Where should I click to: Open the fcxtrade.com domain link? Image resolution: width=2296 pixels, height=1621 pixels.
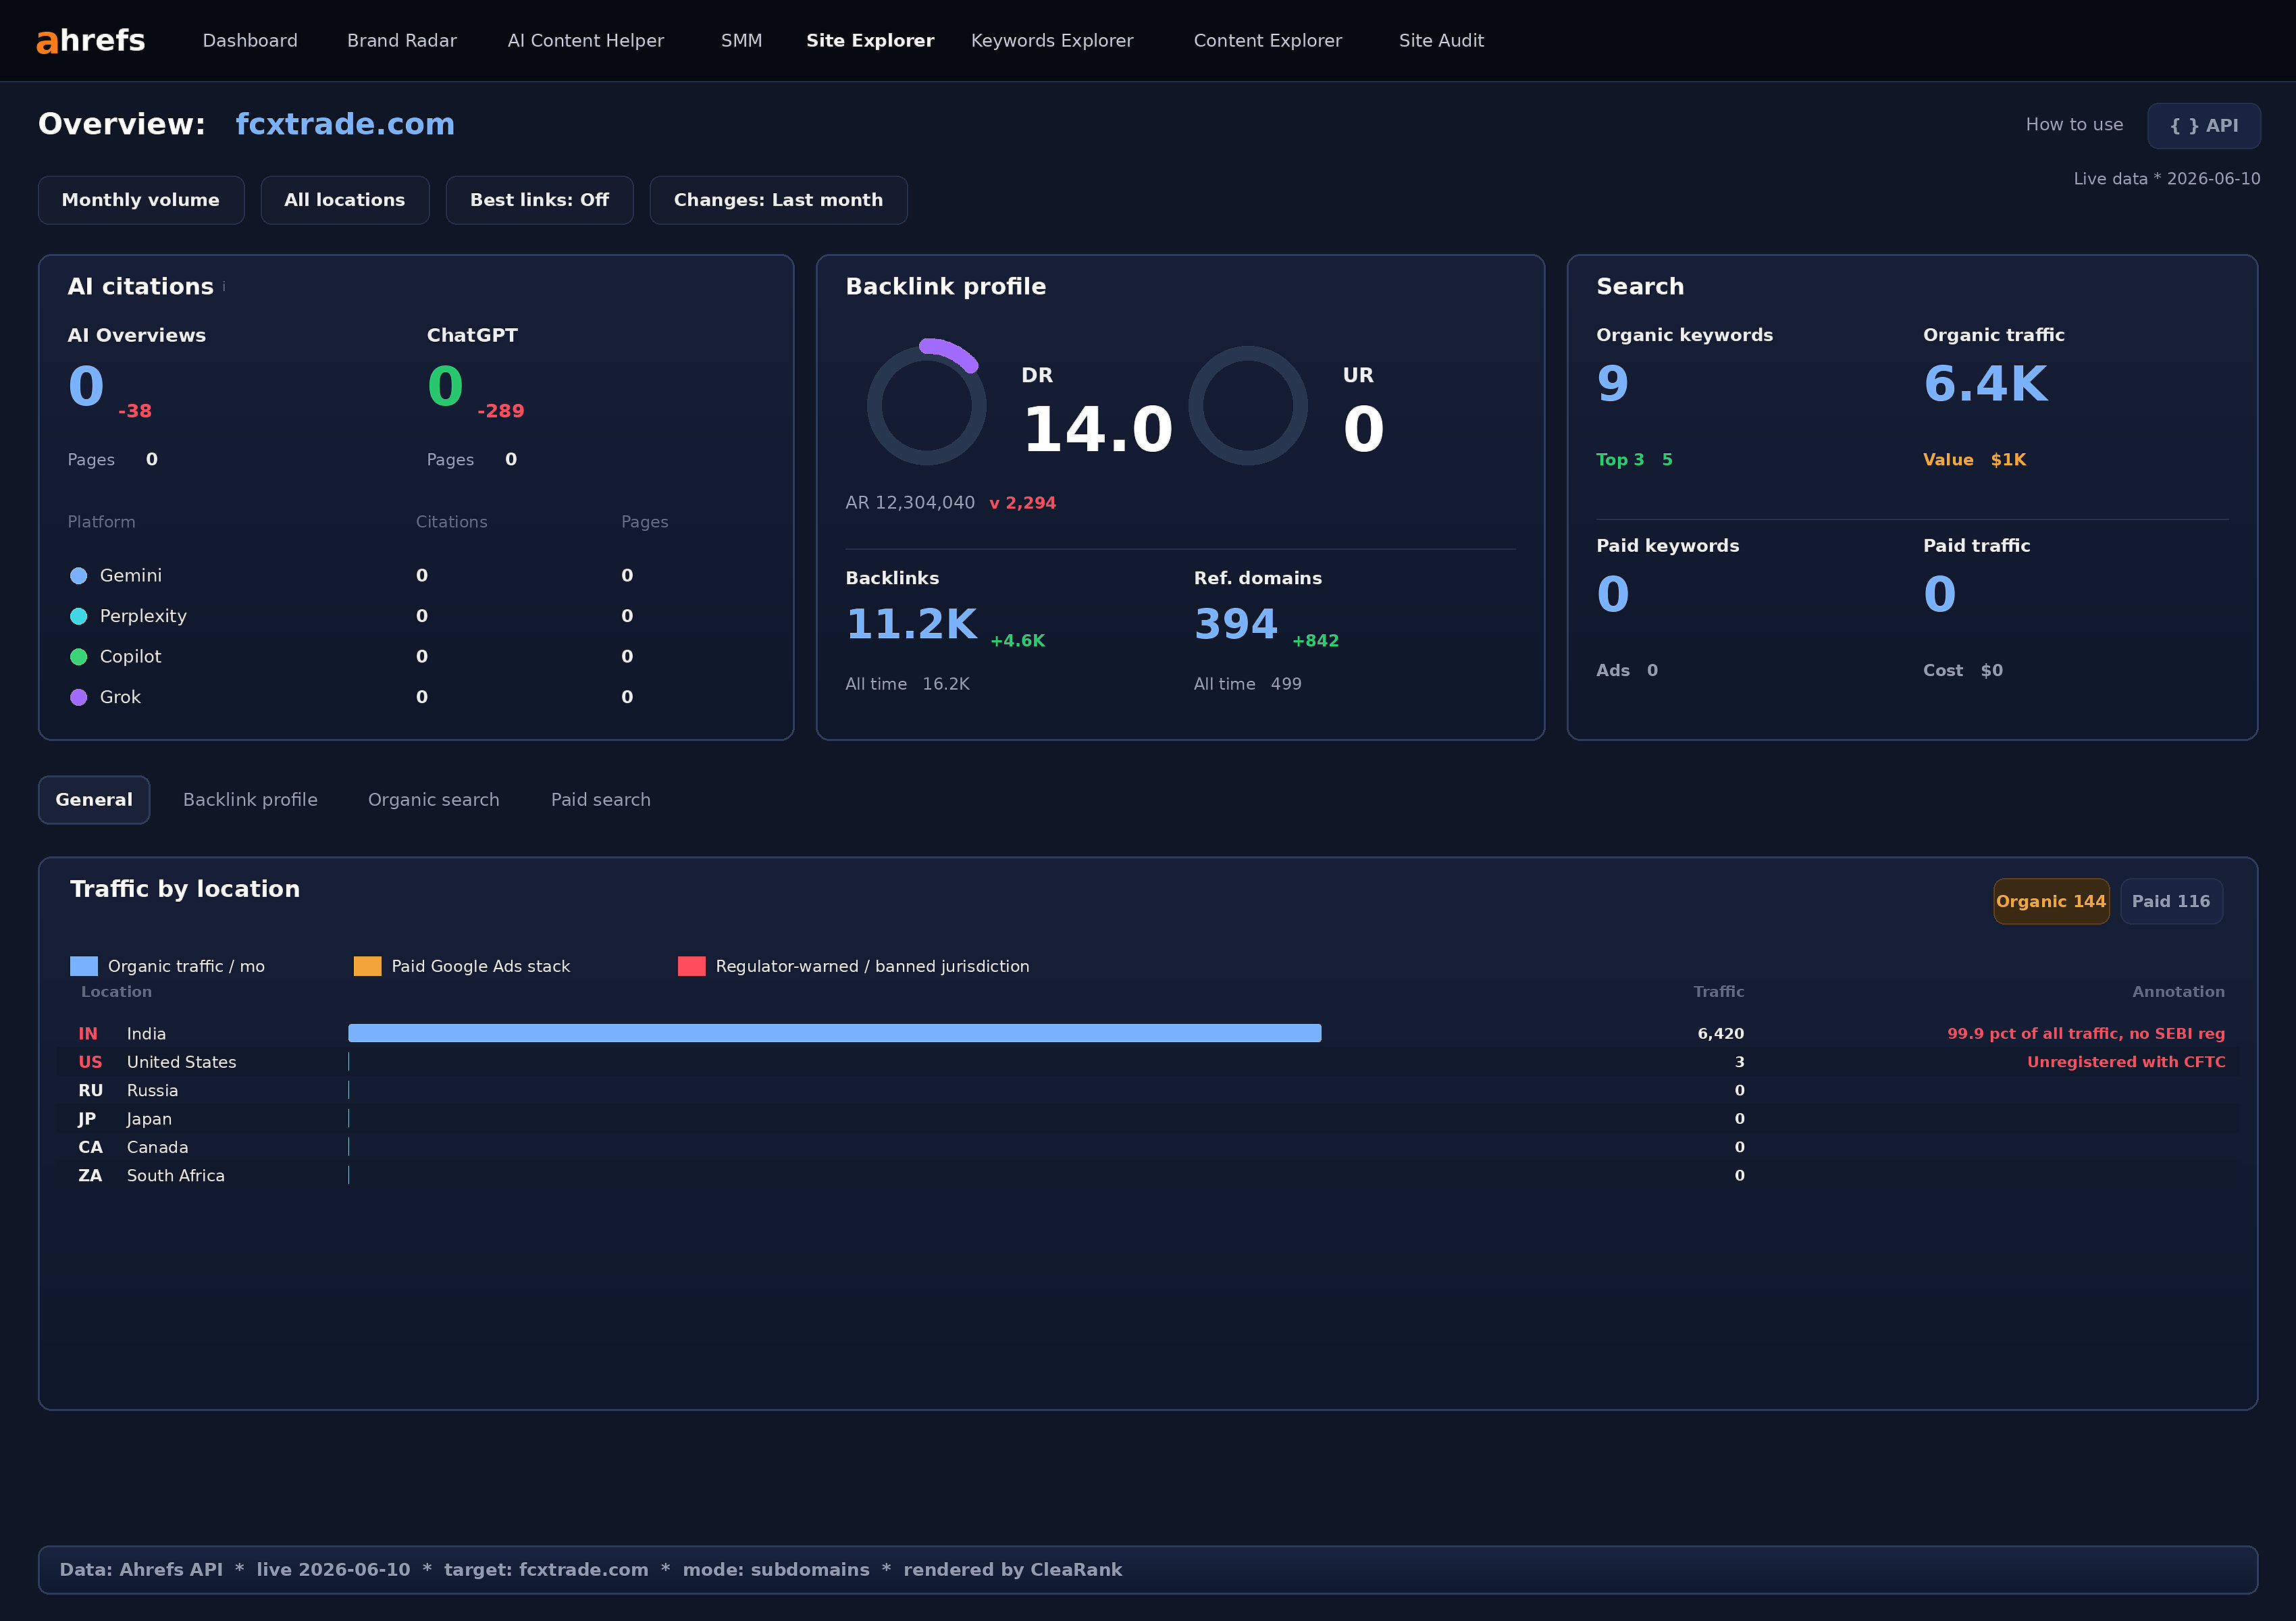tap(345, 124)
